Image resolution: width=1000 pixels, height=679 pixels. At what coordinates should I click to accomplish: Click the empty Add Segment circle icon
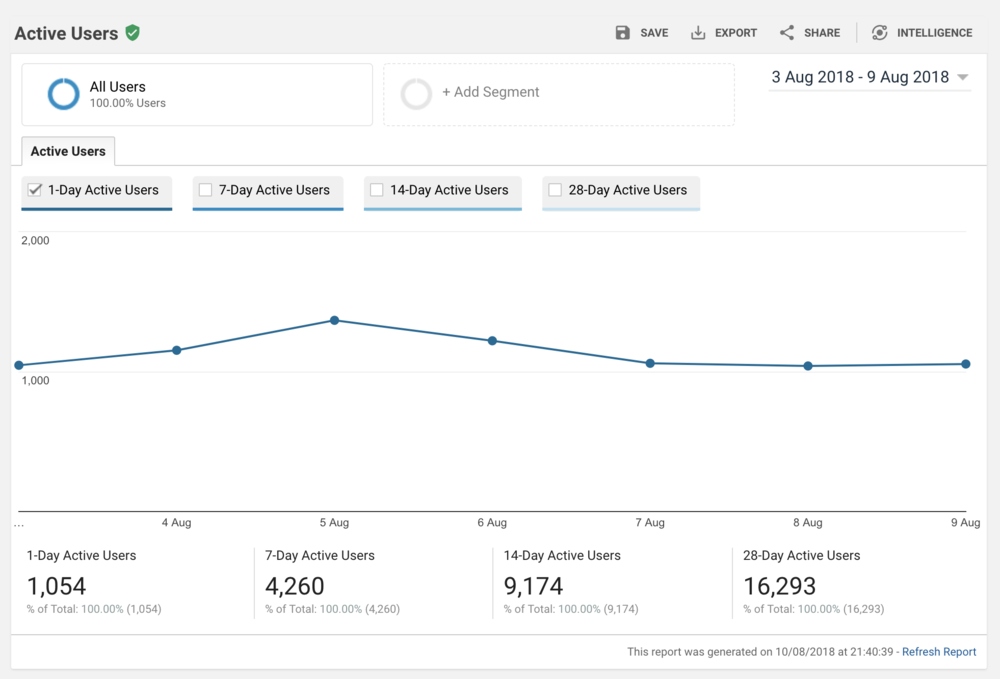(x=416, y=94)
